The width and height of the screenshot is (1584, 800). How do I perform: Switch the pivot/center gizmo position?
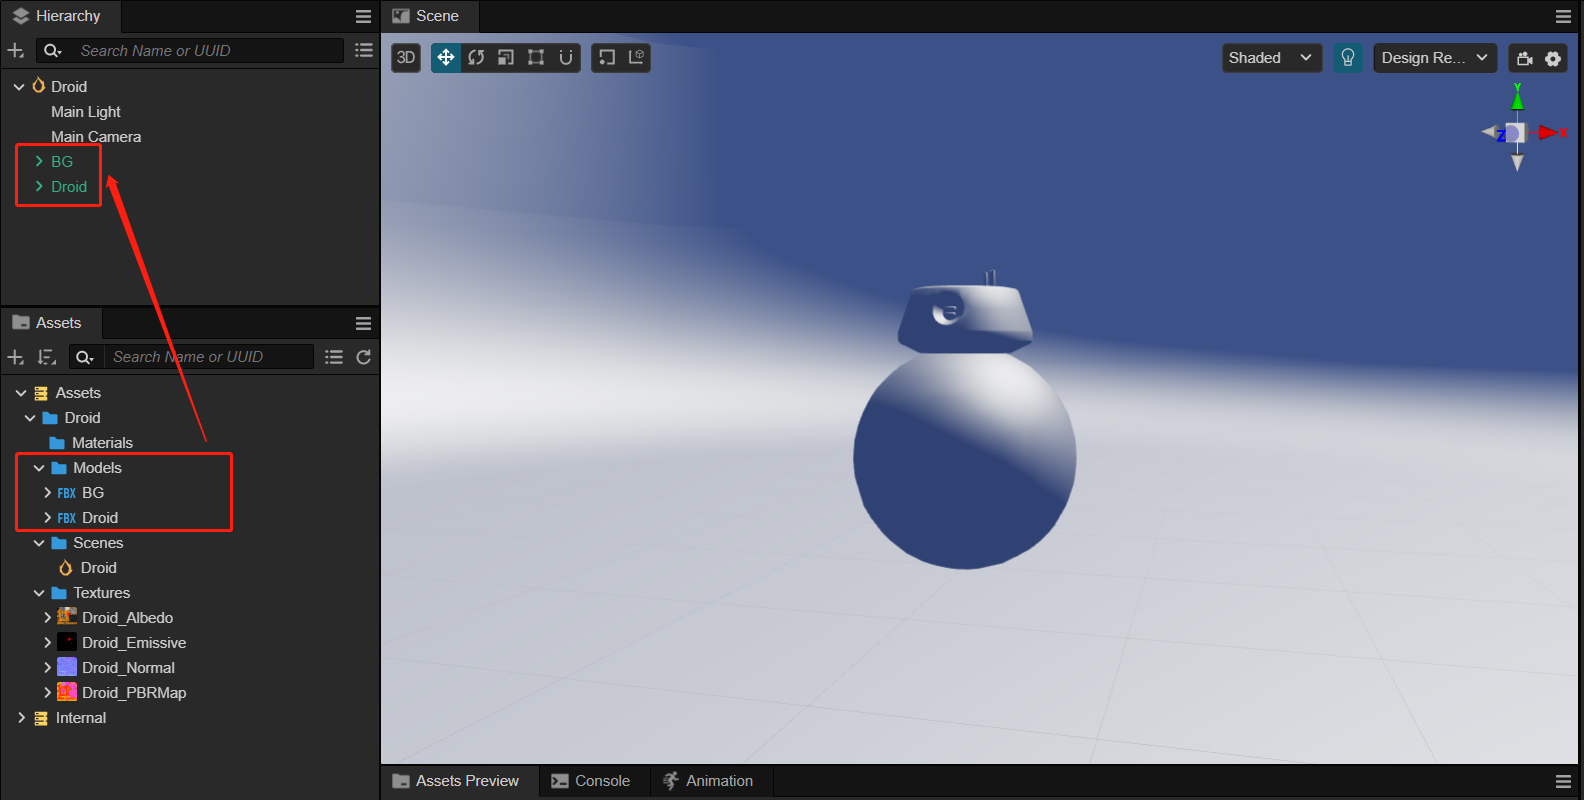coord(607,58)
